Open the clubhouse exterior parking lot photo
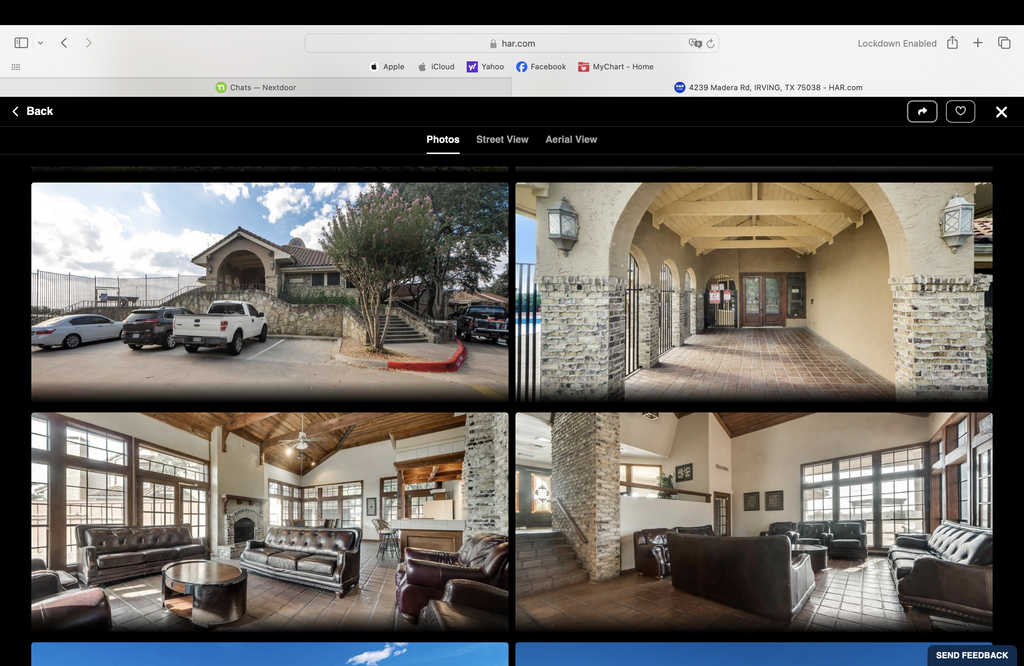The height and width of the screenshot is (666, 1024). [x=270, y=291]
